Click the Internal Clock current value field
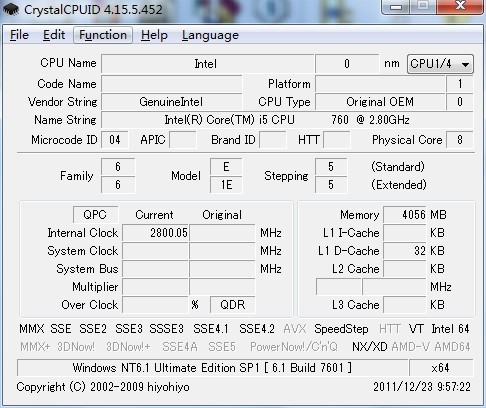Image resolution: width=486 pixels, height=408 pixels. click(x=155, y=233)
